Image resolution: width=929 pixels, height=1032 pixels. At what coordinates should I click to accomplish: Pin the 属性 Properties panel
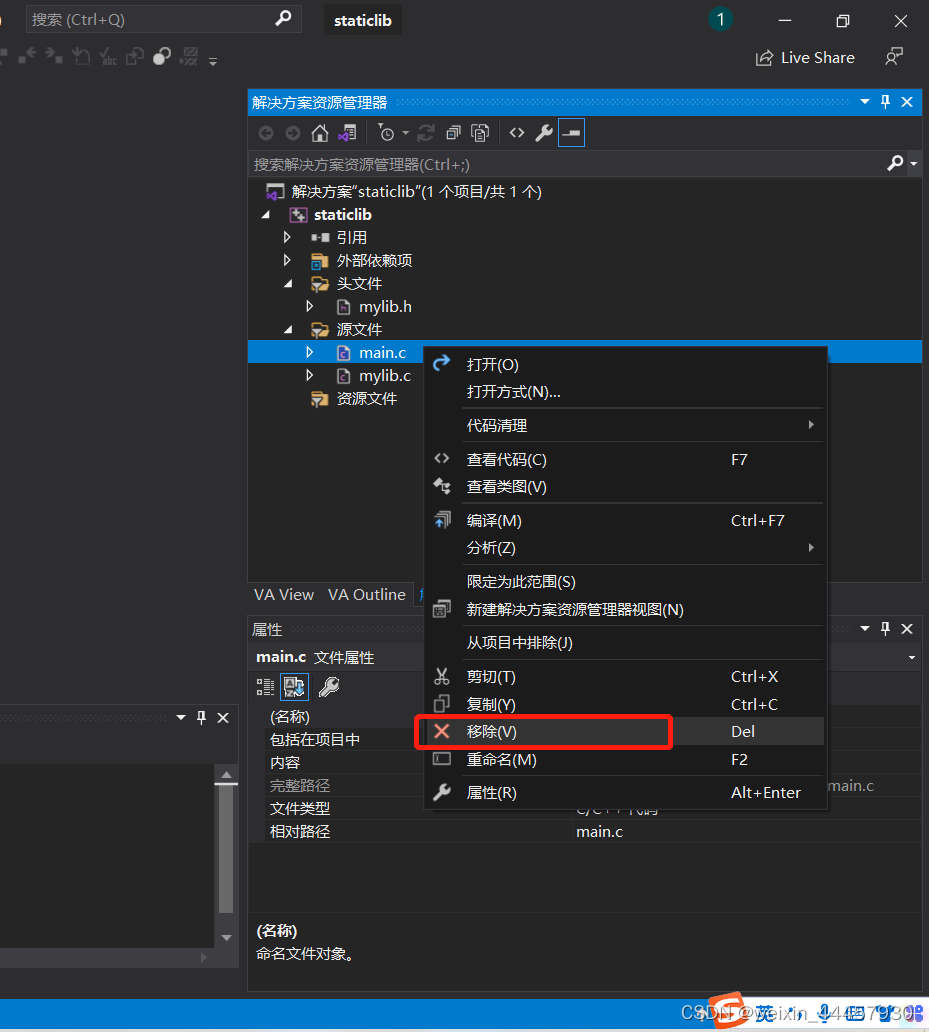(886, 629)
